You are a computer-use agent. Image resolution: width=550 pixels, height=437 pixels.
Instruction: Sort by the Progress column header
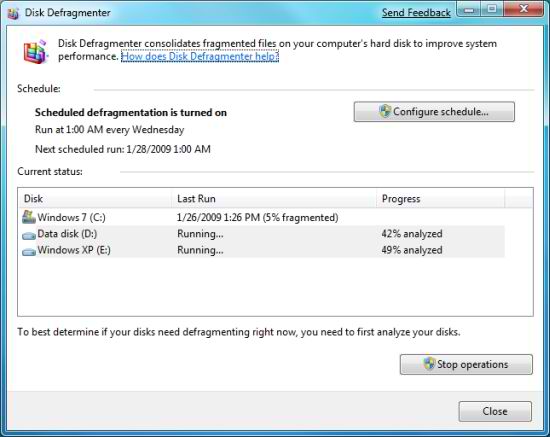[x=441, y=199]
